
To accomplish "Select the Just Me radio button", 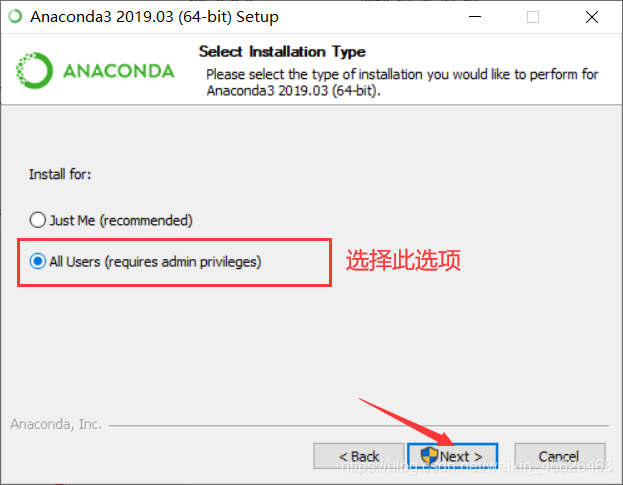I will [x=38, y=220].
